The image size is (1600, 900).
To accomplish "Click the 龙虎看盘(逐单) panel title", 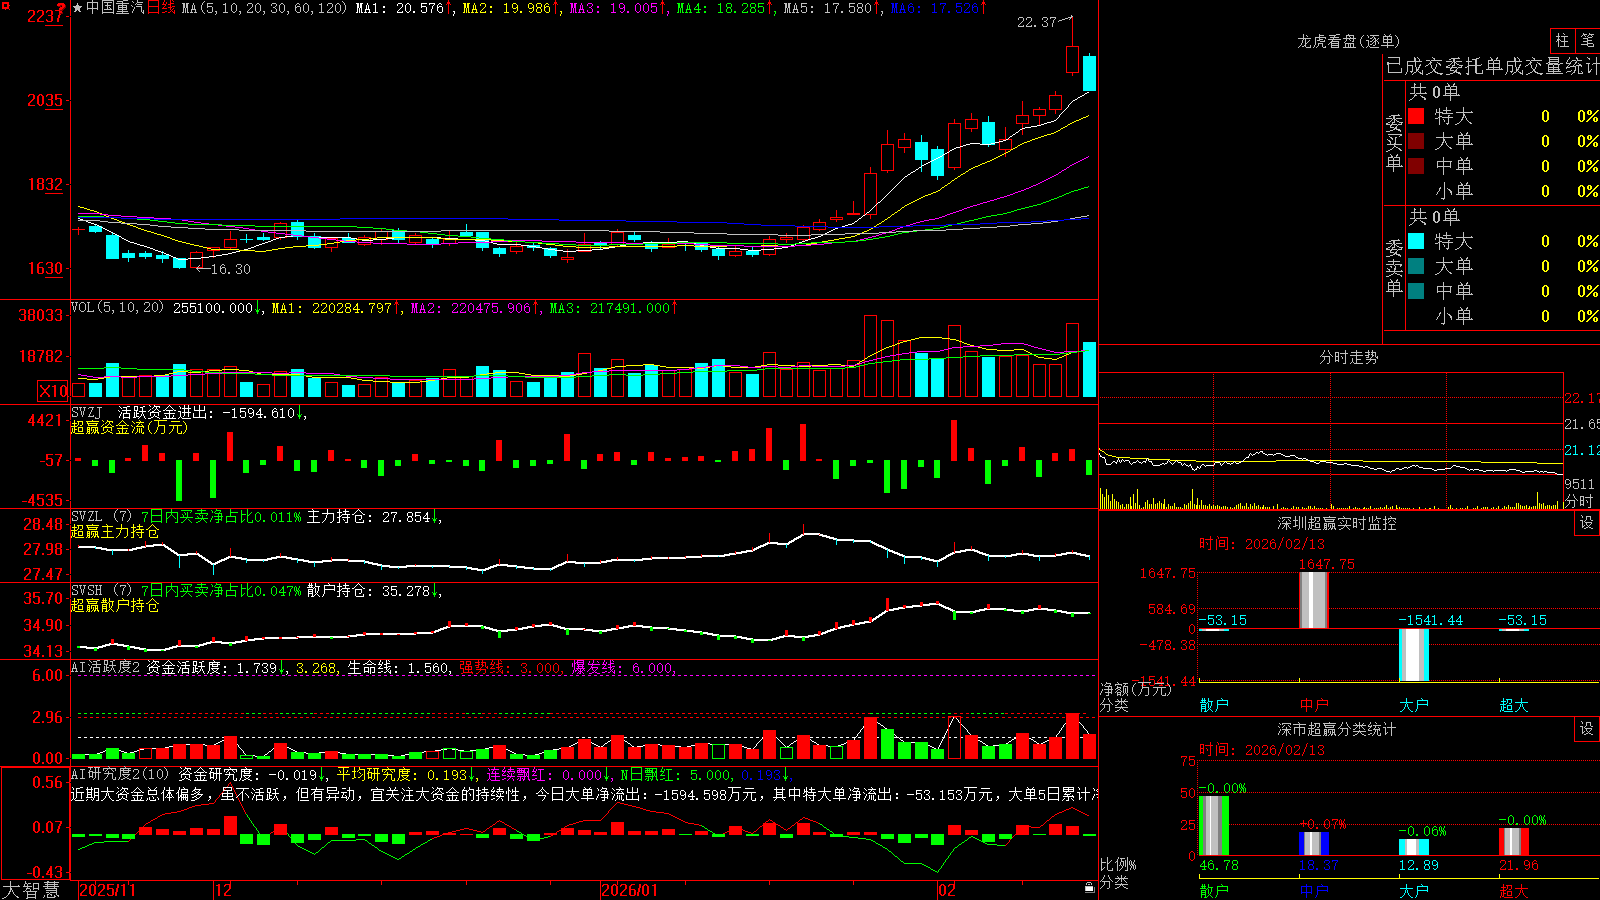I will [1349, 41].
